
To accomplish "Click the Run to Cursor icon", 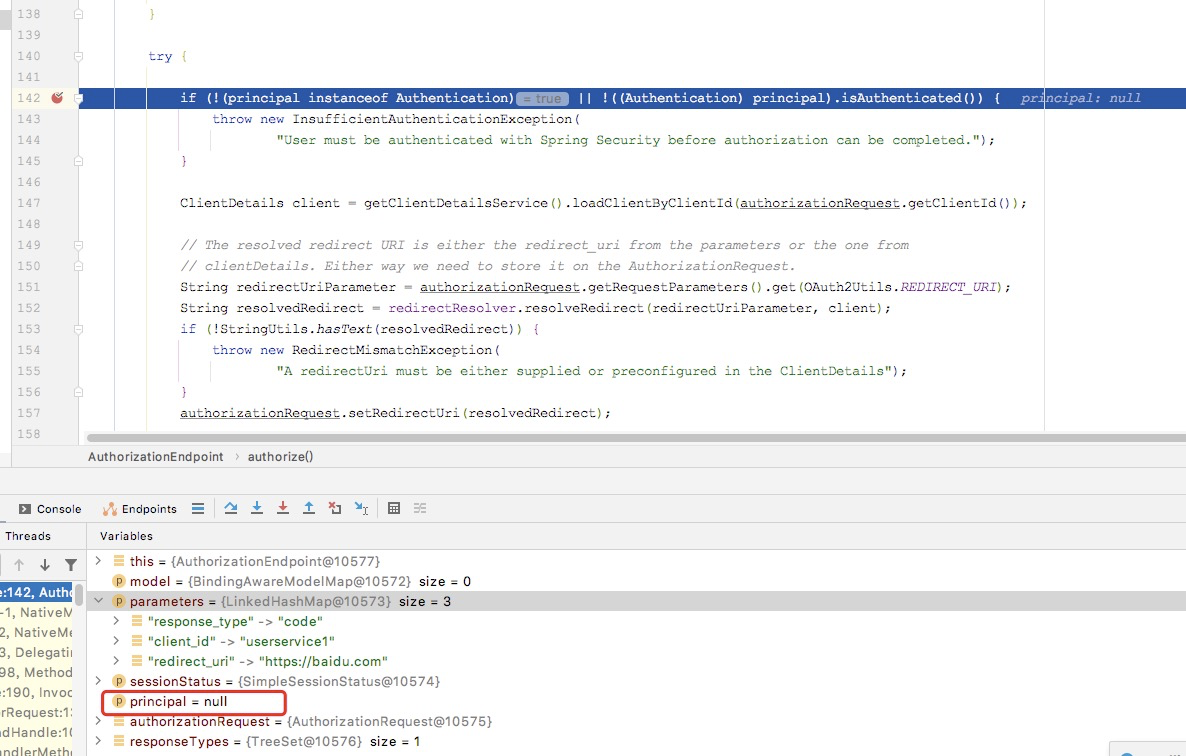I will [x=361, y=508].
